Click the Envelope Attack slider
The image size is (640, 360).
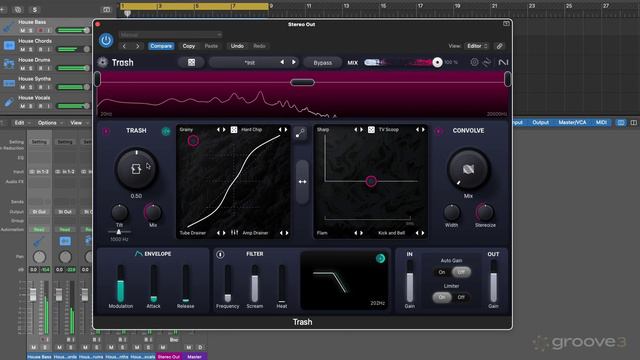click(153, 284)
